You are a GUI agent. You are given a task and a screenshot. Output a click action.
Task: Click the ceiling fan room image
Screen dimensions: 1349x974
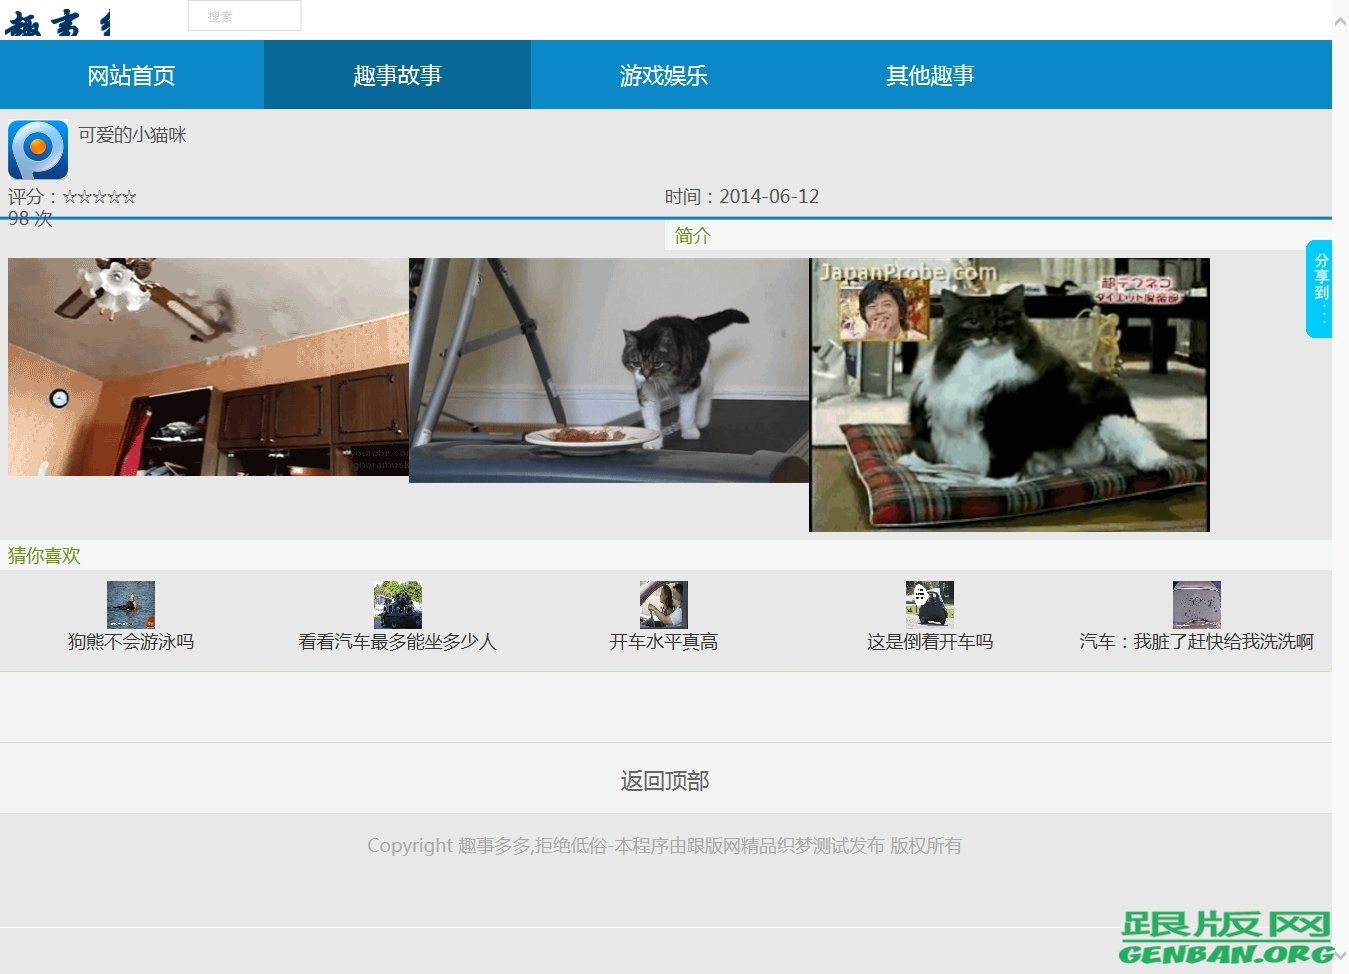coord(208,367)
